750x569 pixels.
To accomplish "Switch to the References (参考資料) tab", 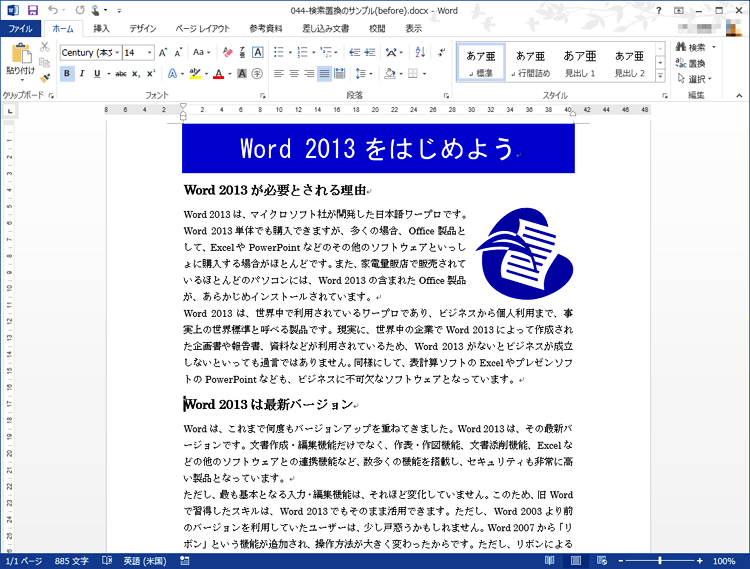I will [x=265, y=29].
